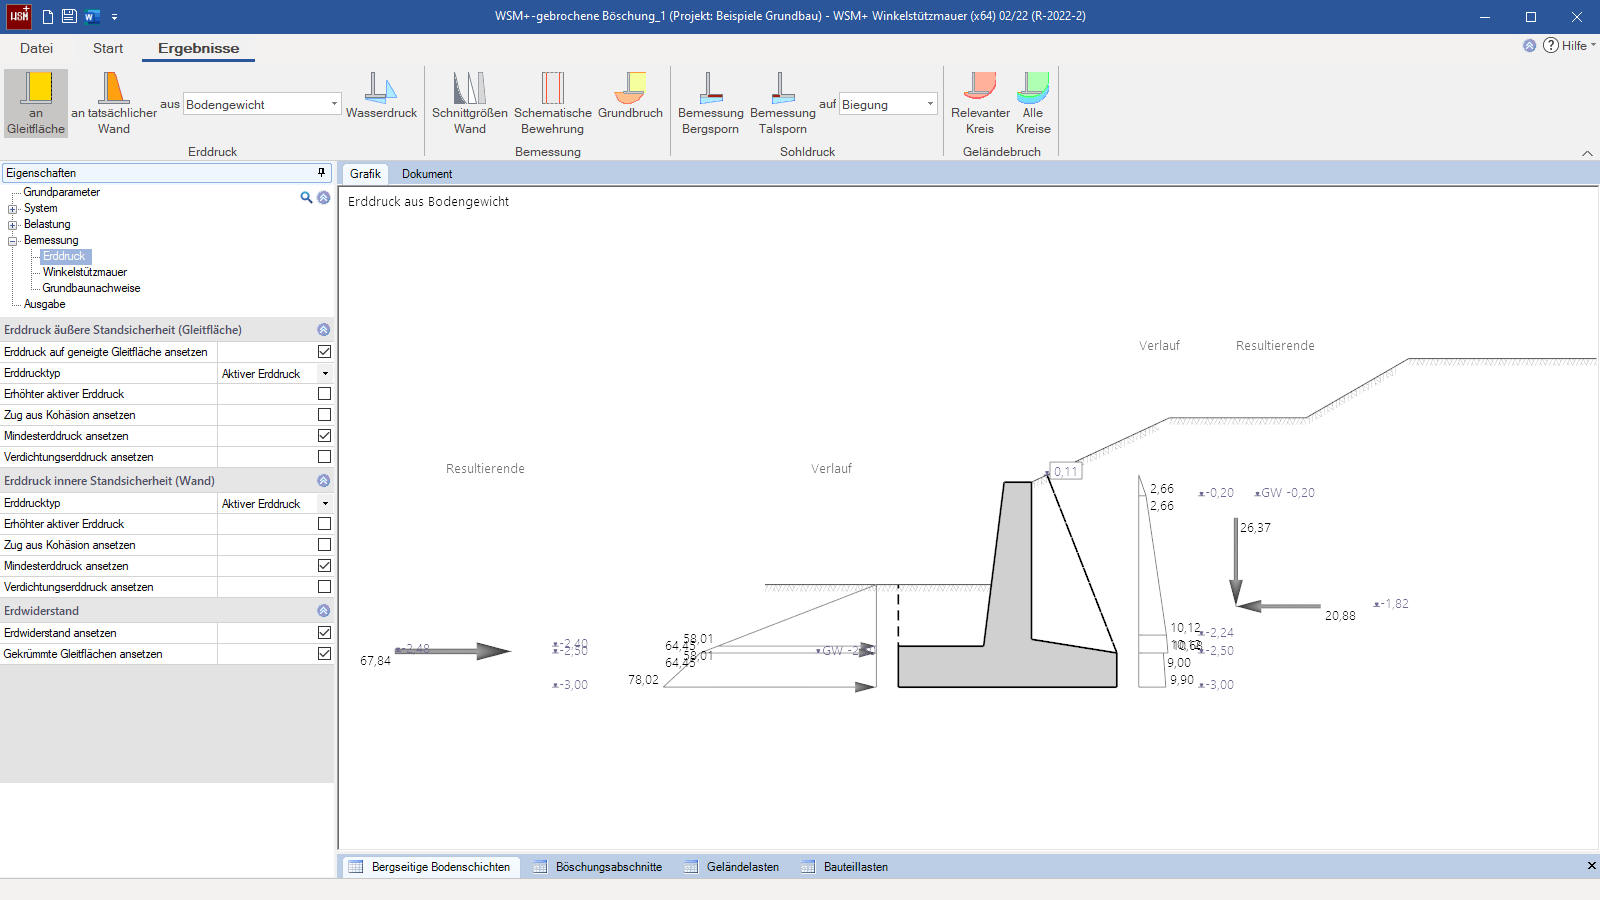Toggle Mindesterddruck ansetzen under Wand section

[324, 566]
